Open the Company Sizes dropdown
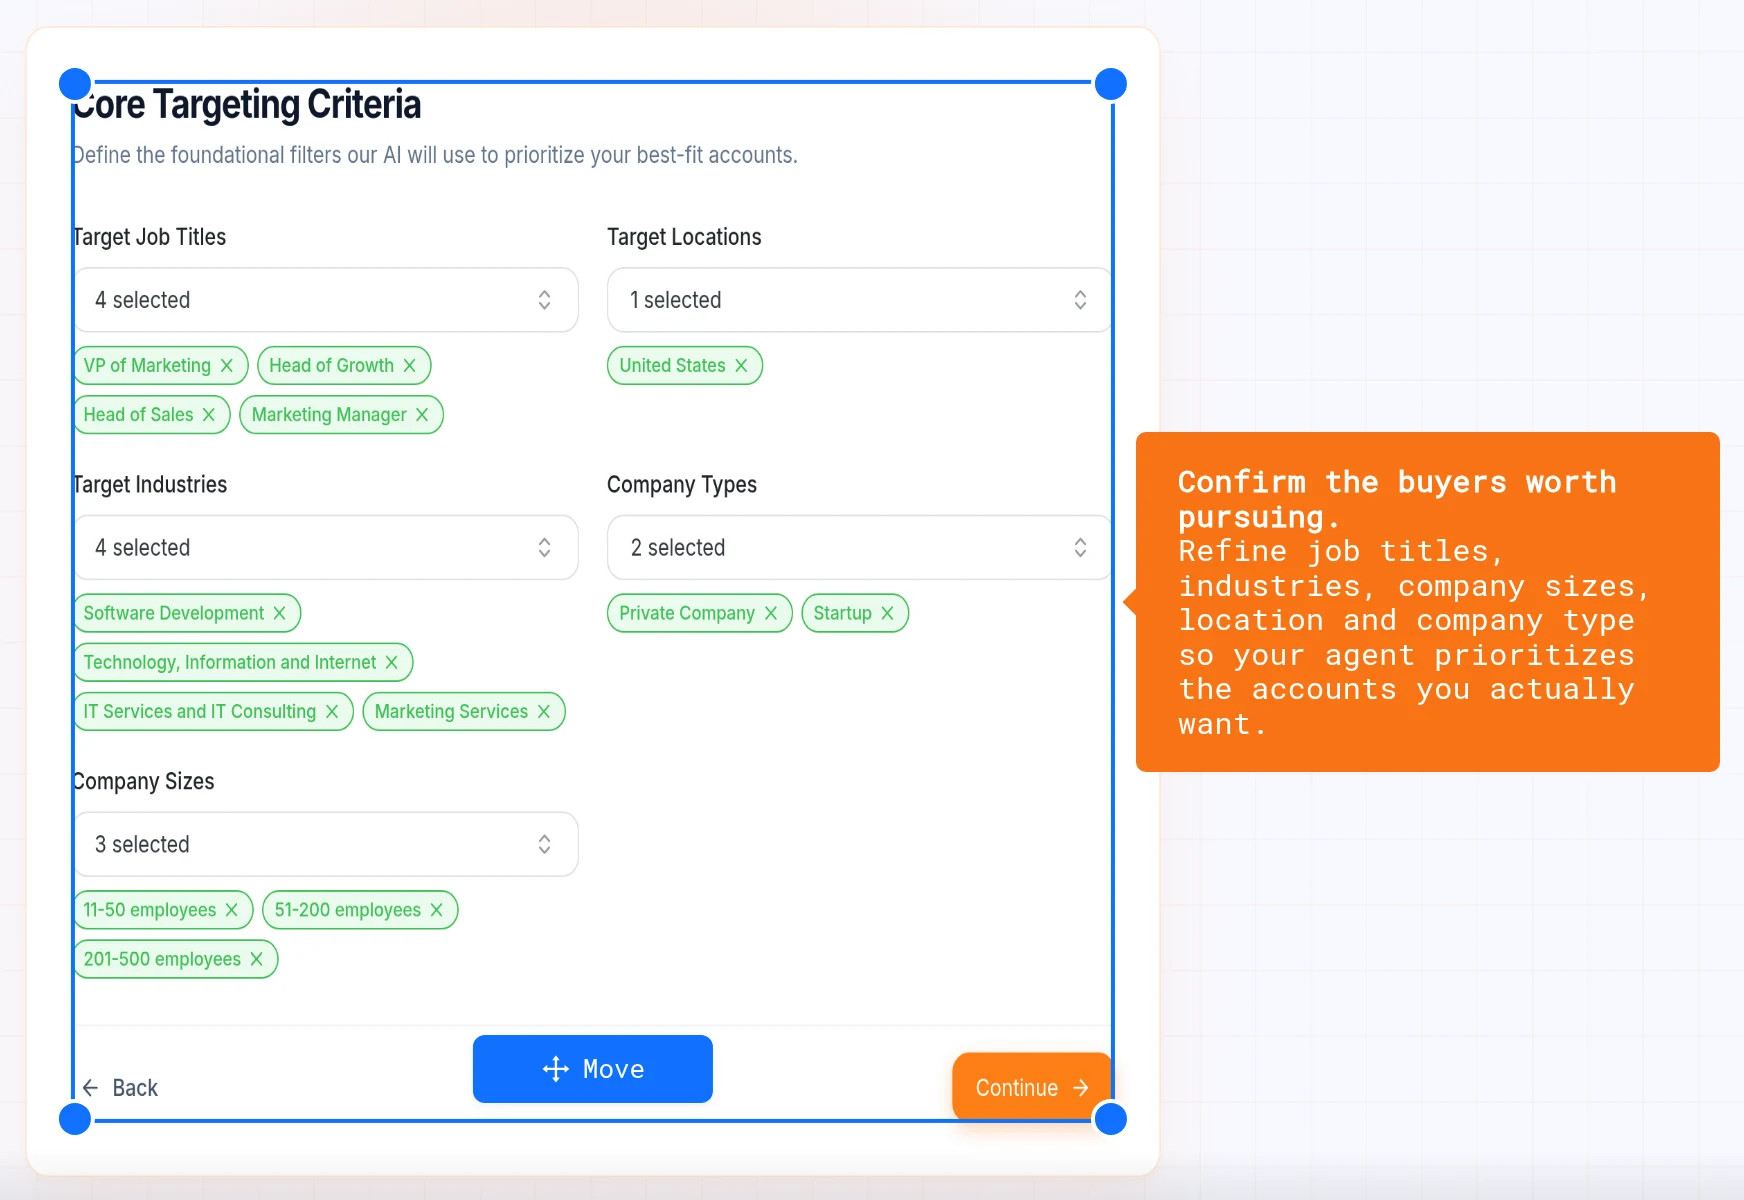The height and width of the screenshot is (1200, 1744). 326,845
